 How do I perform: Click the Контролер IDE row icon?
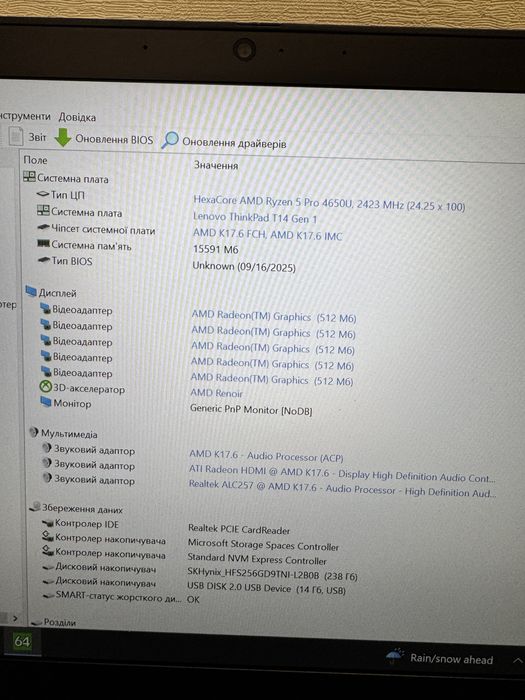pos(48,523)
